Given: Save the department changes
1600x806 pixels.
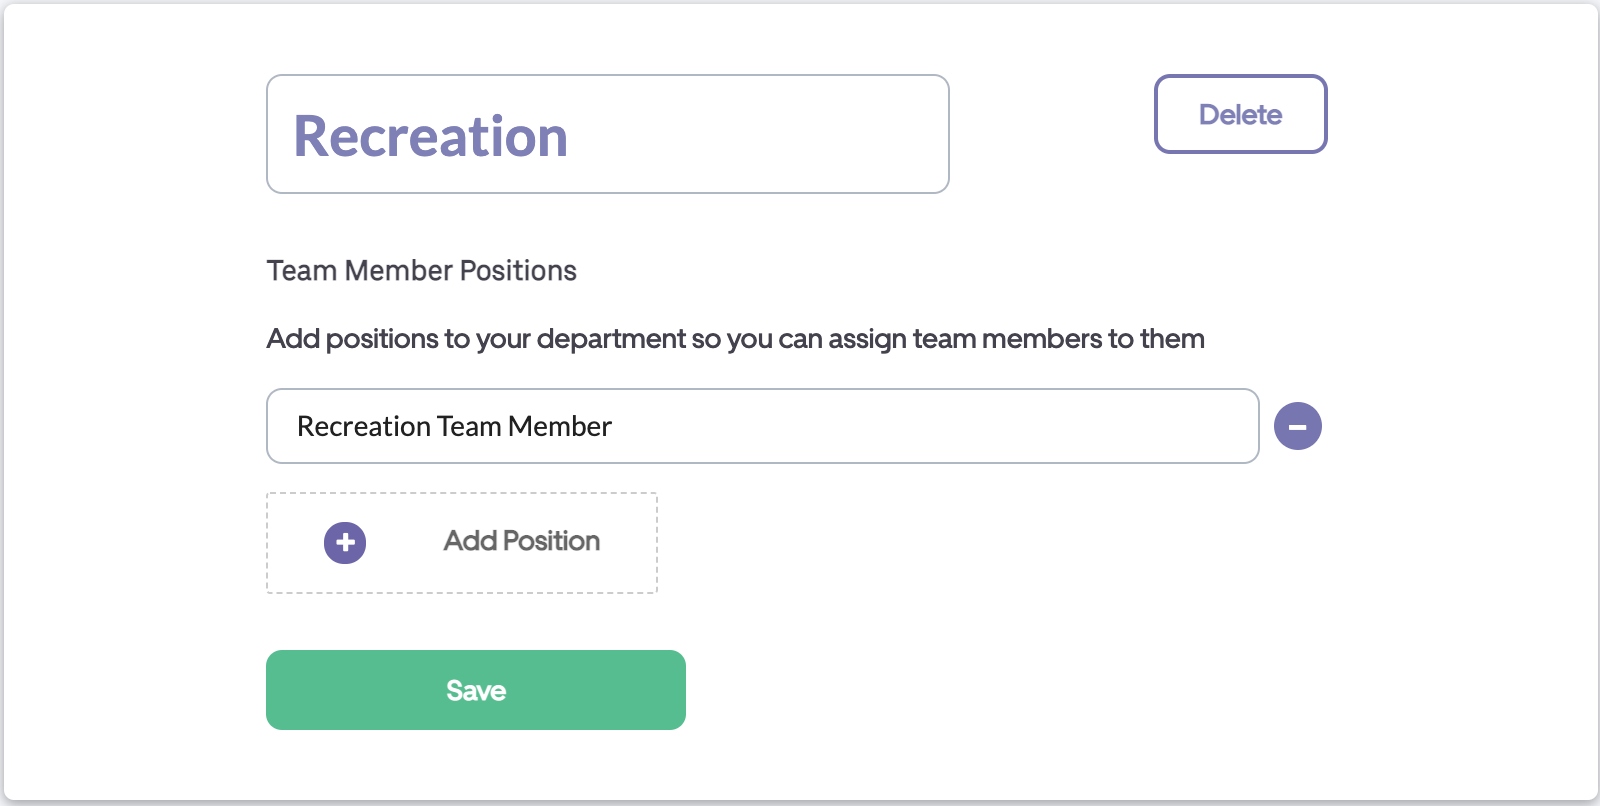Looking at the screenshot, I should 476,690.
